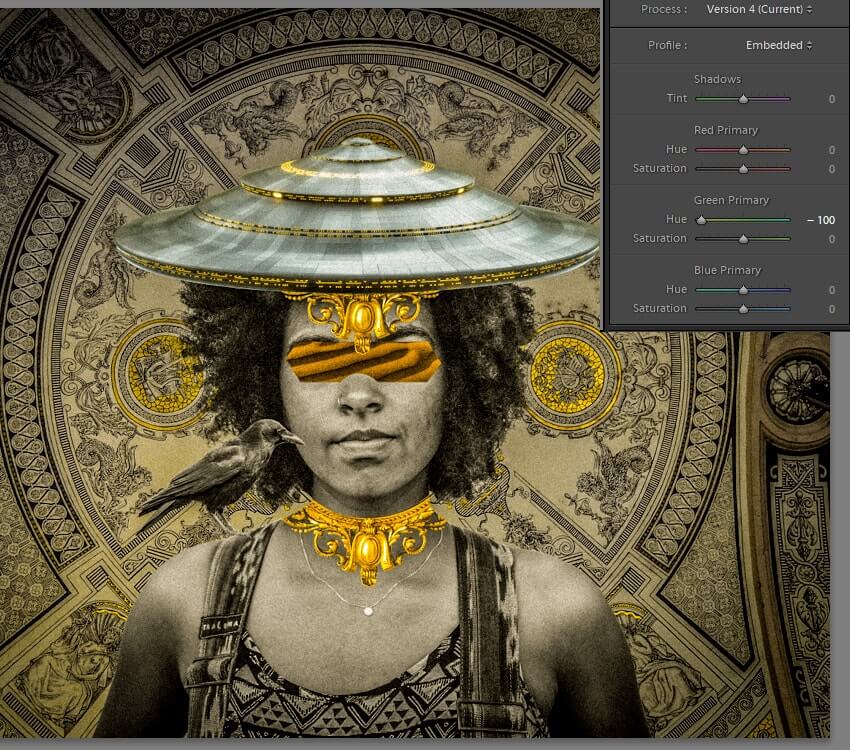Select the Blue Primary Saturation value field
The width and height of the screenshot is (850, 750).
[832, 309]
